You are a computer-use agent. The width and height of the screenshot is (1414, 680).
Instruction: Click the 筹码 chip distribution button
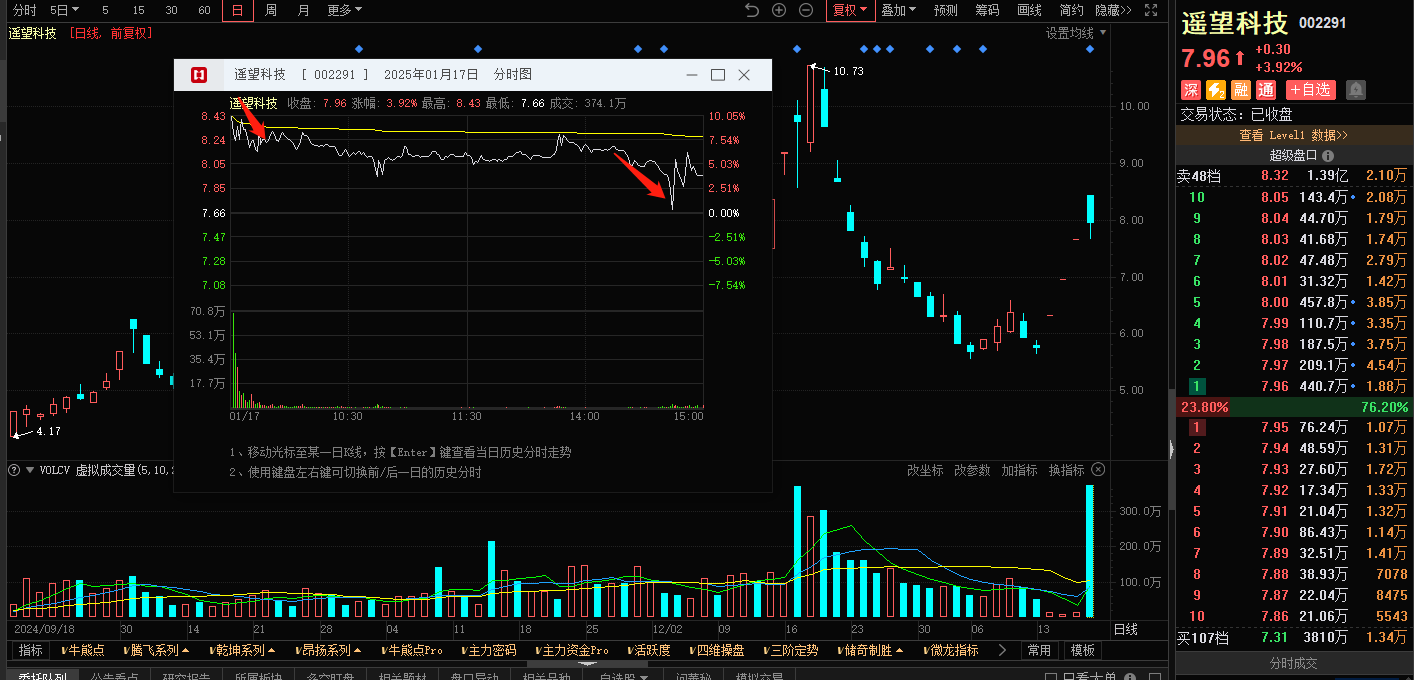tap(987, 10)
